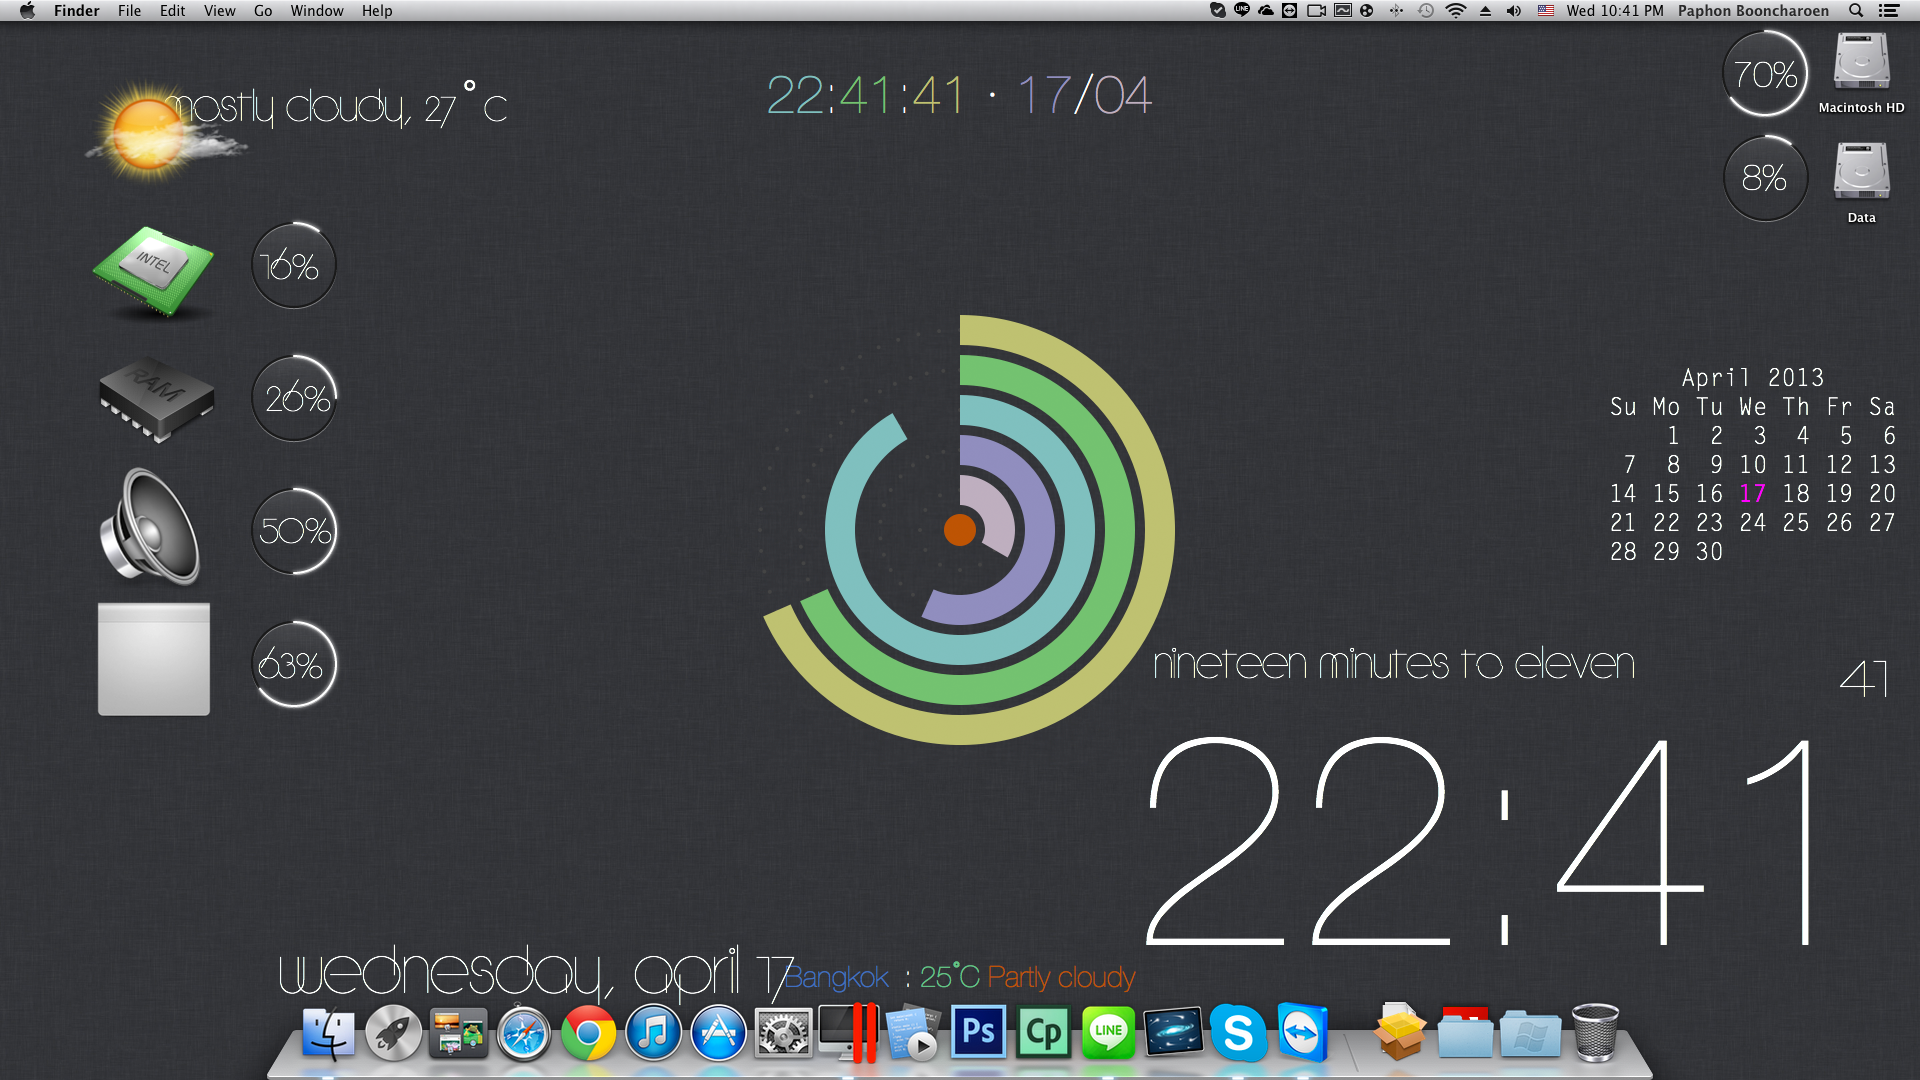Open the Macintosh HD drive icon
This screenshot has width=1920, height=1080.
[1860, 63]
